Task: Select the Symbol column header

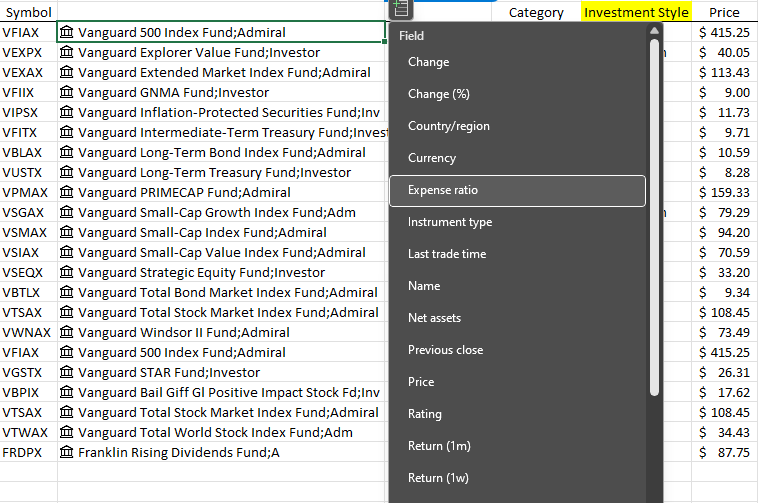Action: [29, 12]
